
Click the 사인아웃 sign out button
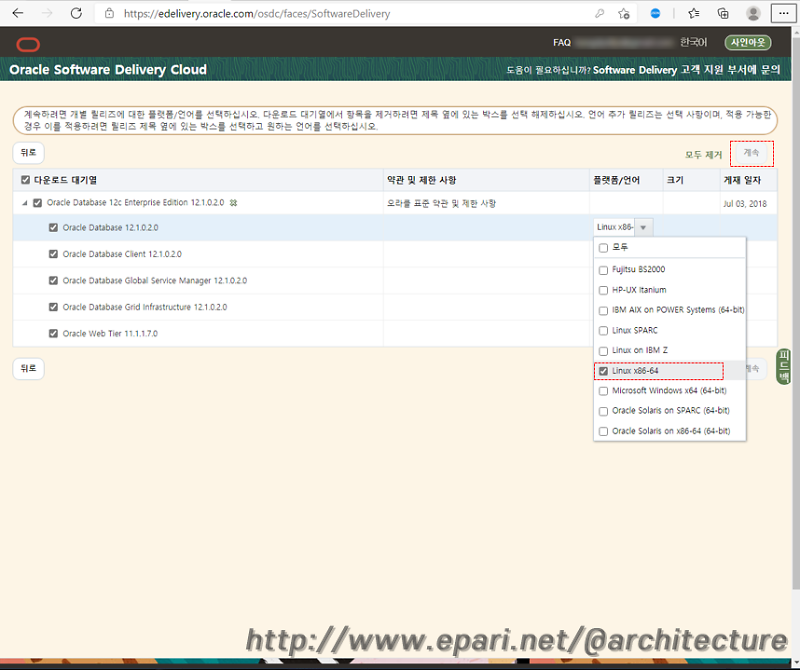pos(748,42)
